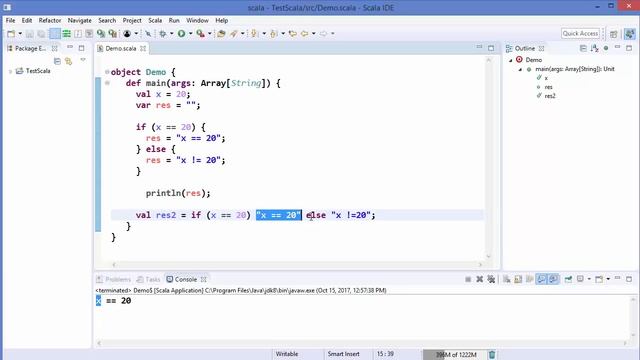Open the New wizard toolbar icon
The width and height of the screenshot is (640, 360).
coord(11,34)
